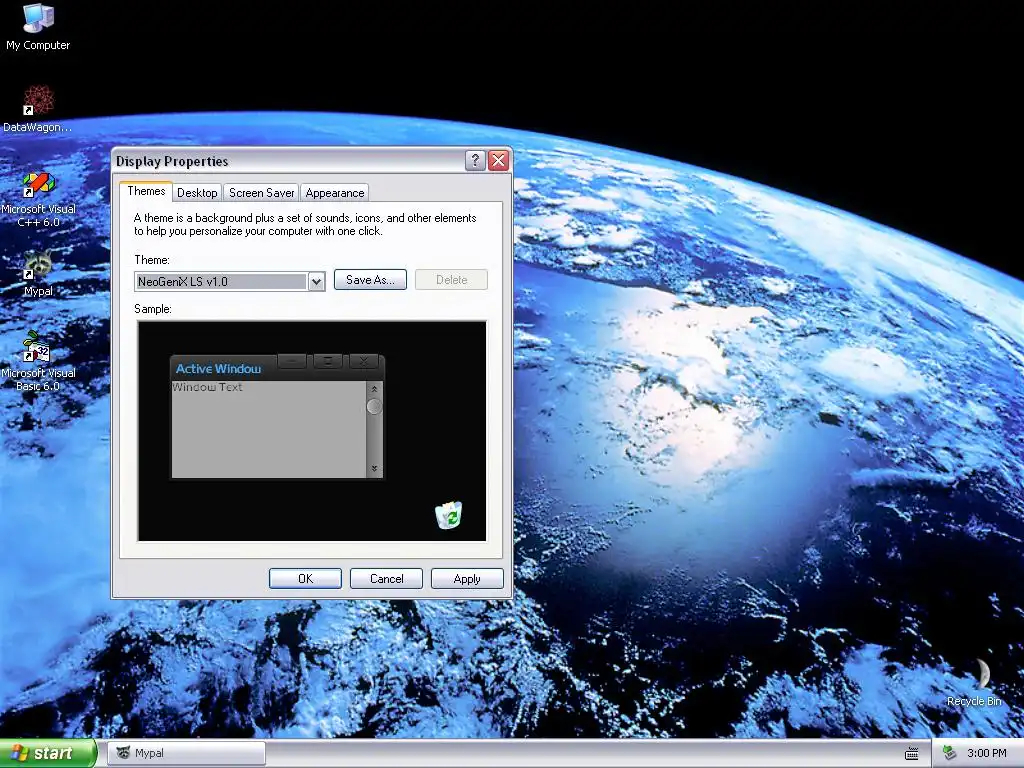The width and height of the screenshot is (1024, 768).
Task: Select Microsoft Visual Basic 6.0 shortcut
Action: click(38, 361)
